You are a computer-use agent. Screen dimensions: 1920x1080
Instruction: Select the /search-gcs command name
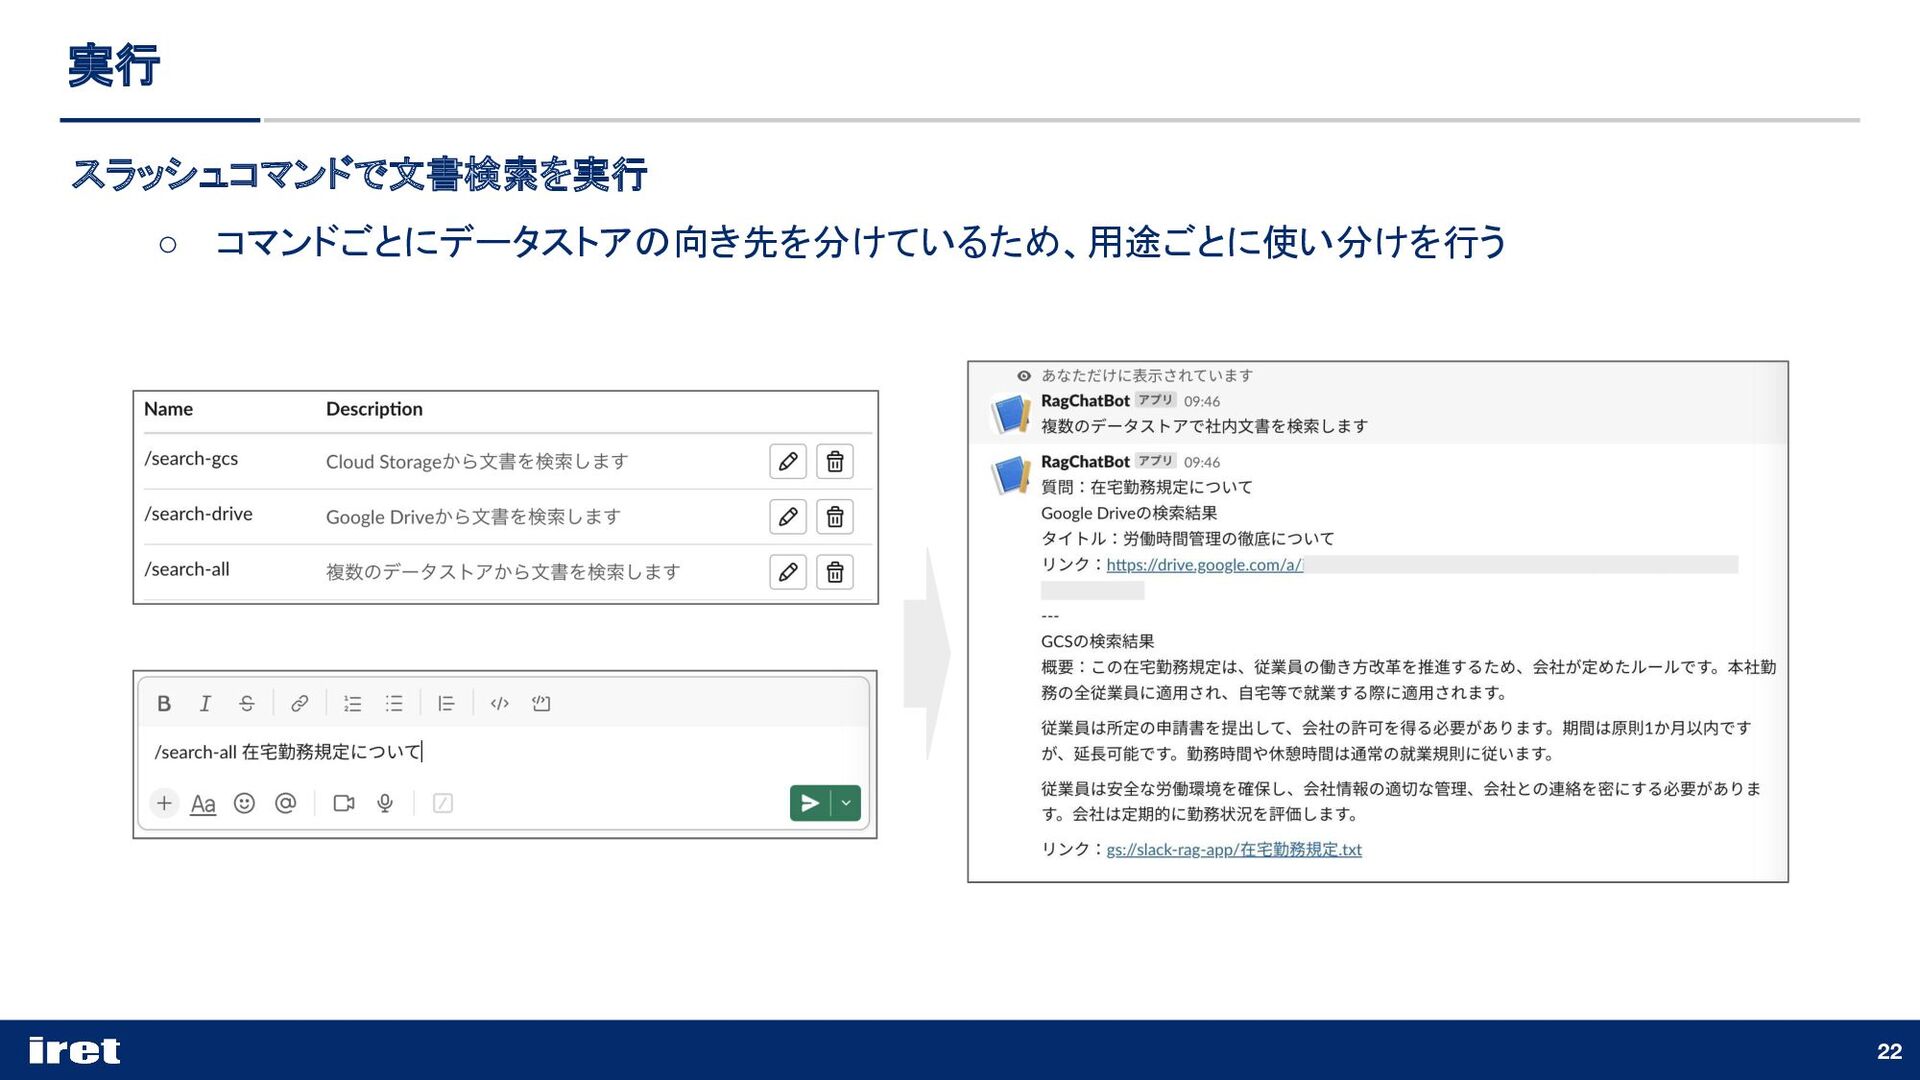(x=191, y=459)
